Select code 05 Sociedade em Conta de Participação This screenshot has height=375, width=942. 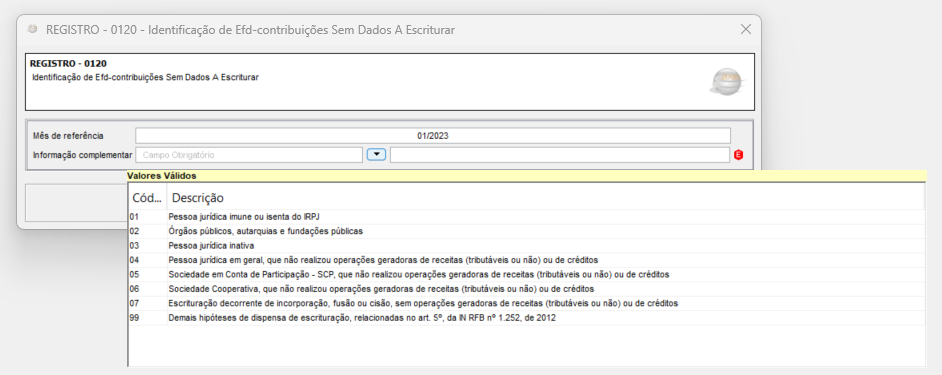point(526,274)
